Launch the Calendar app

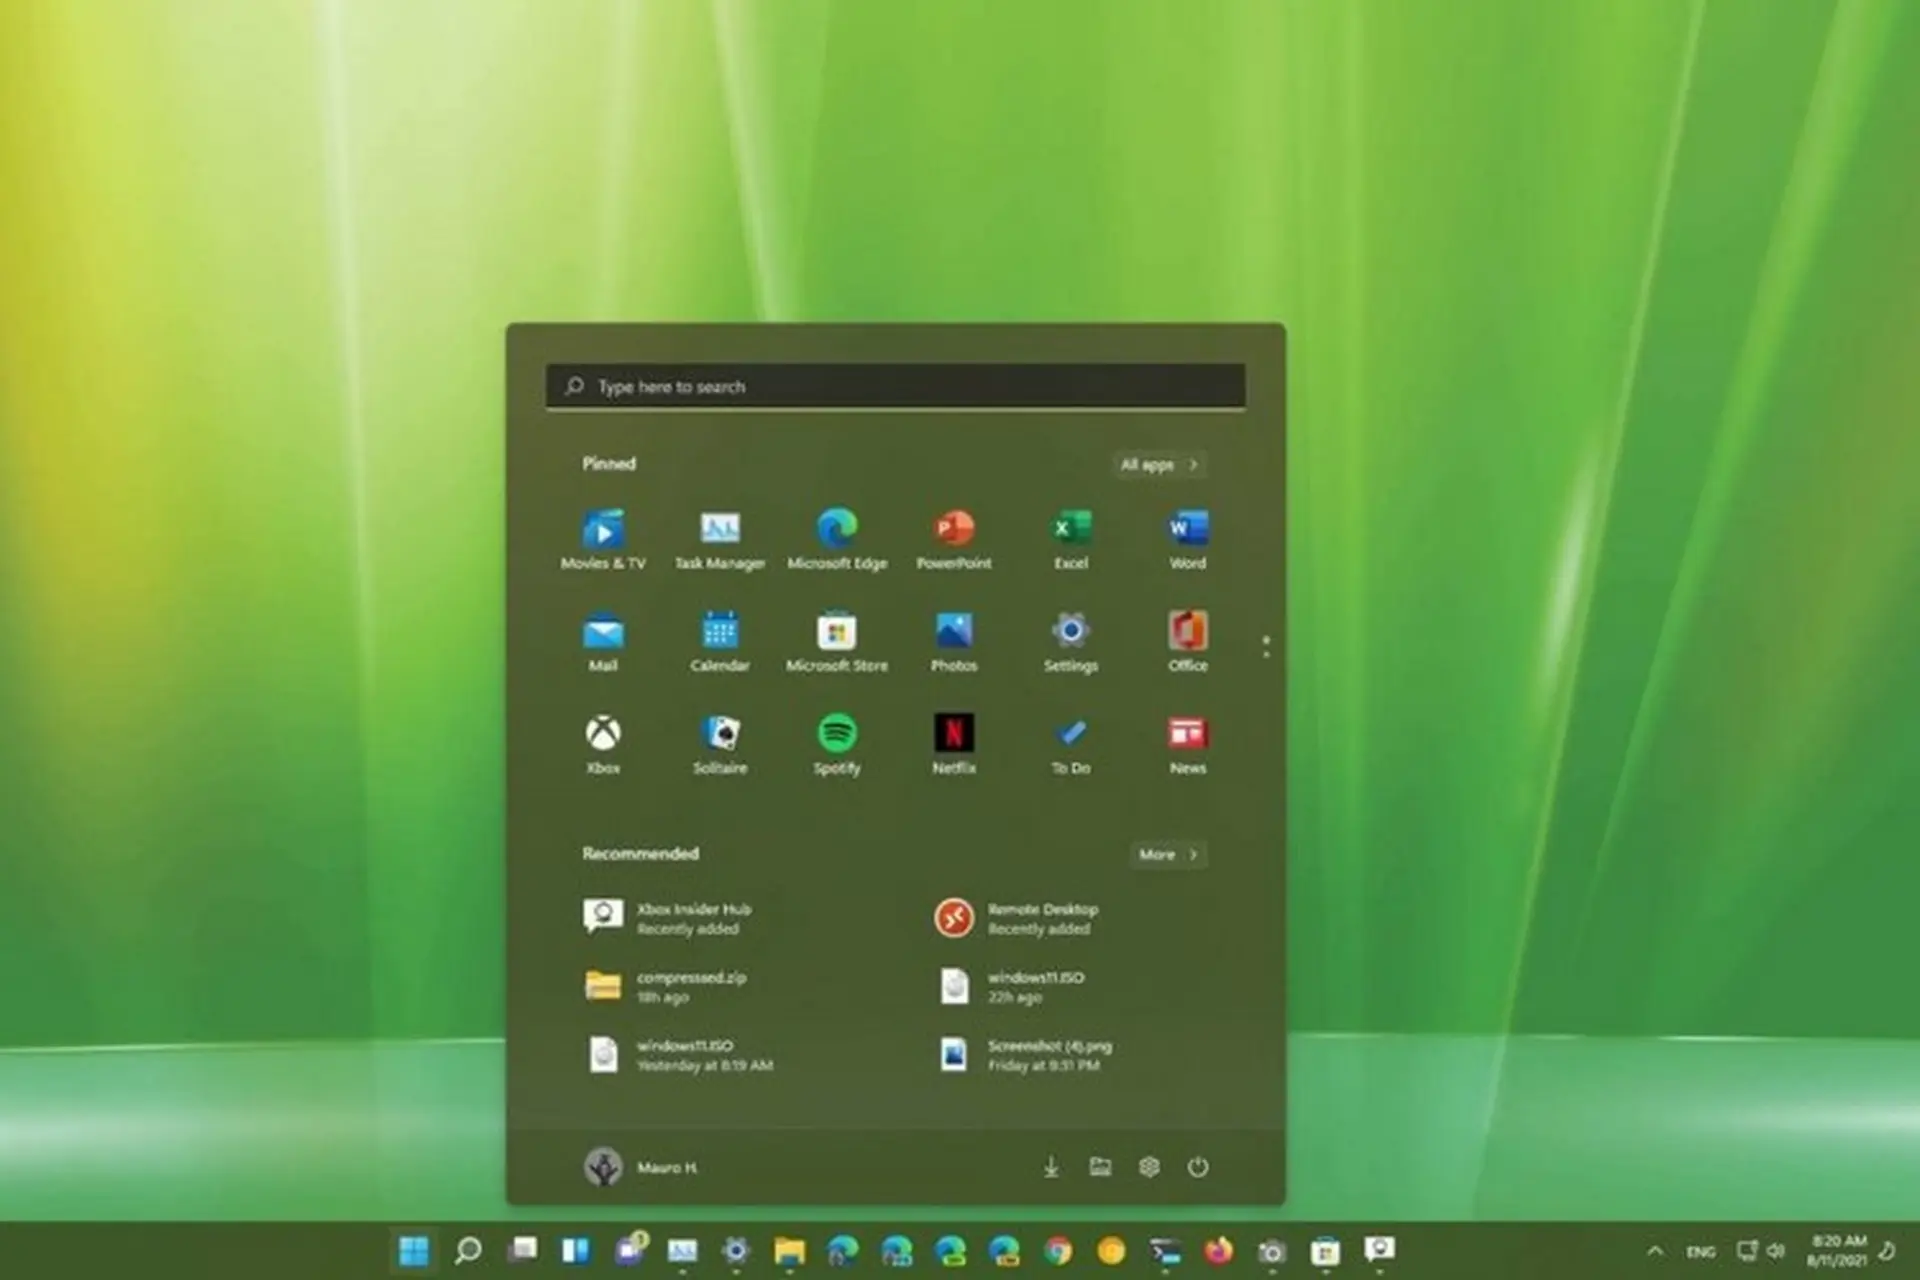click(720, 643)
